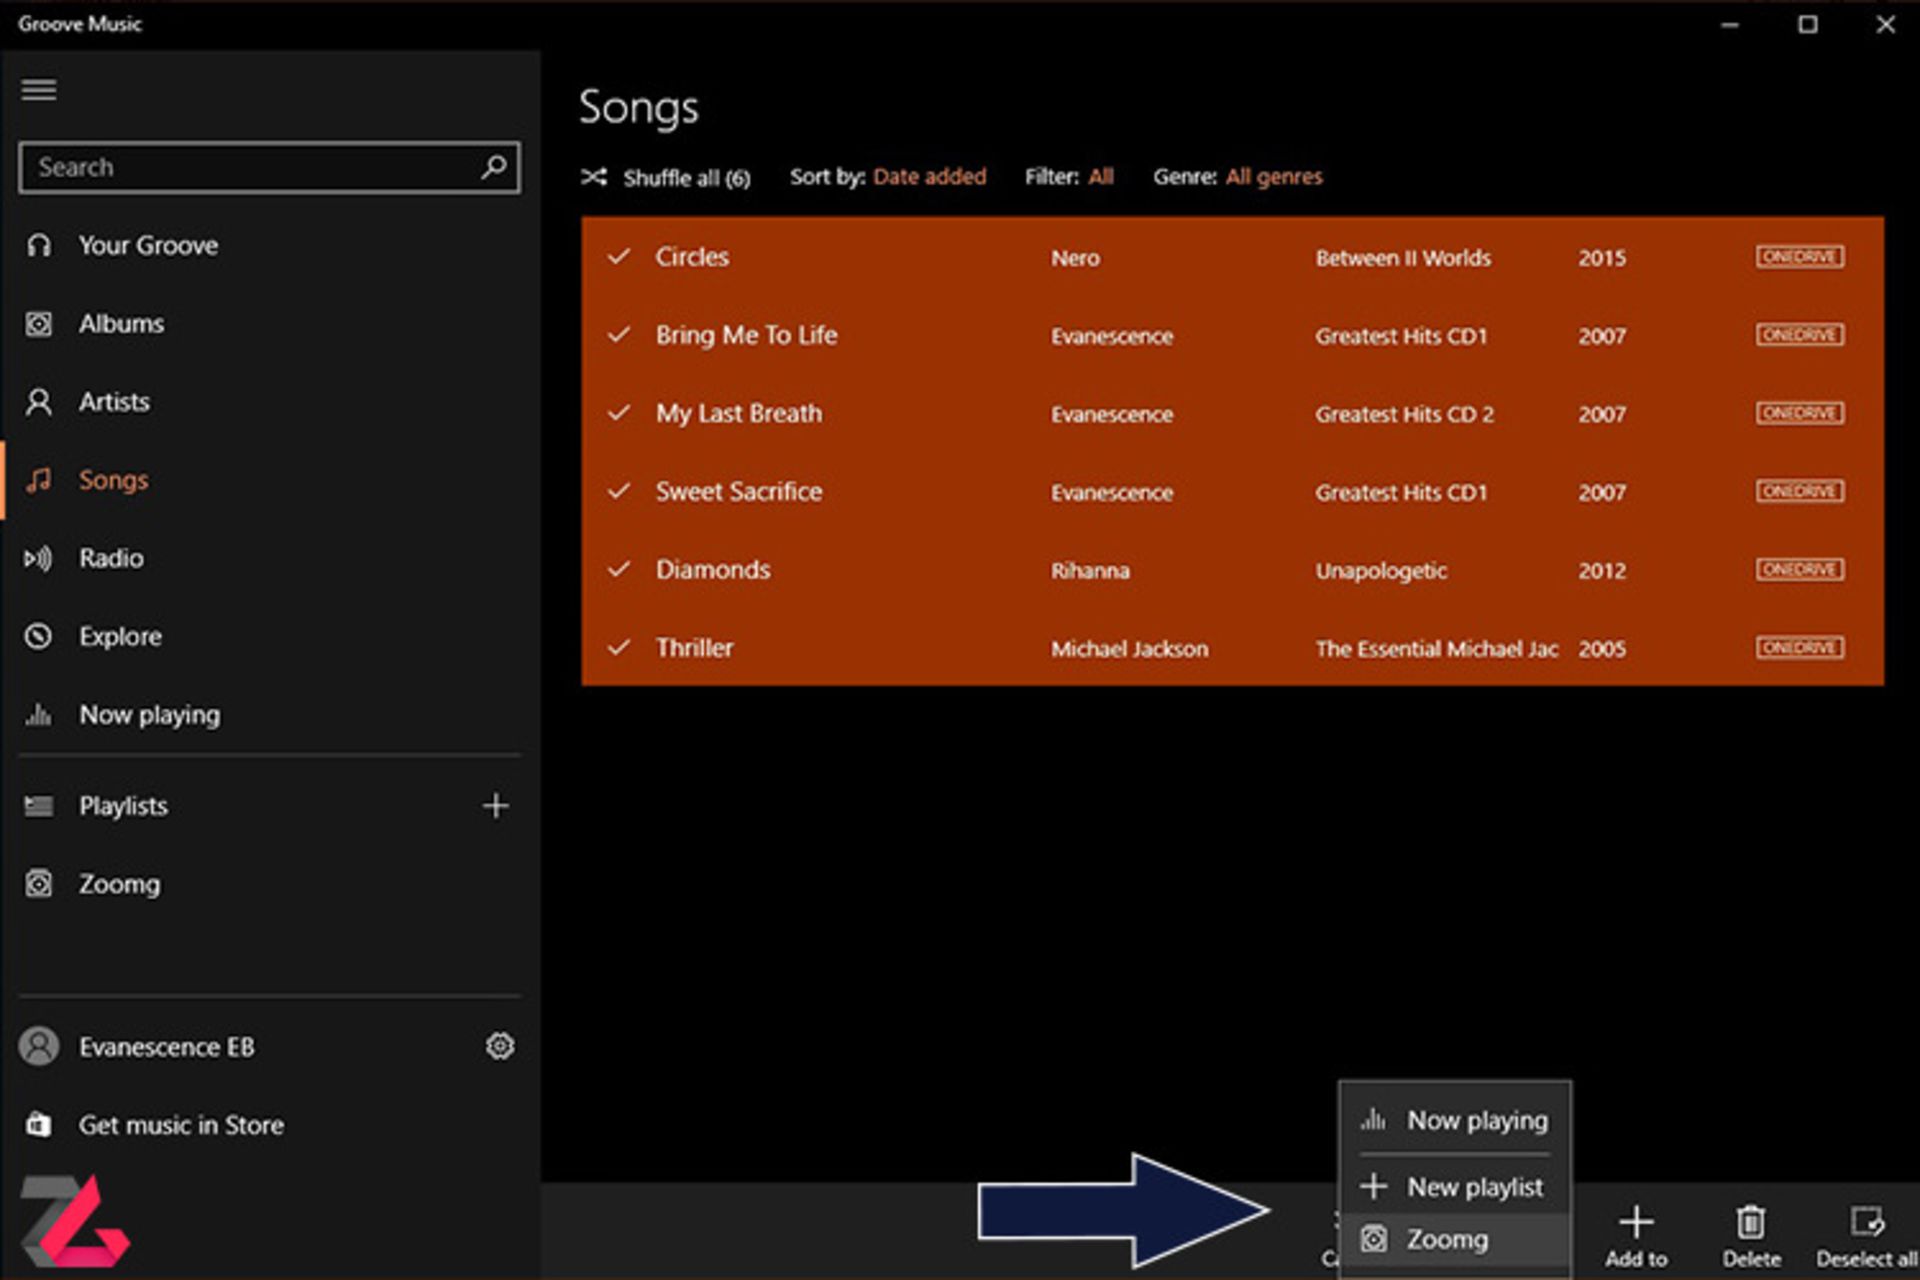Screen dimensions: 1920x1280
Task: Go to Your Groove section
Action: pyautogui.click(x=148, y=246)
